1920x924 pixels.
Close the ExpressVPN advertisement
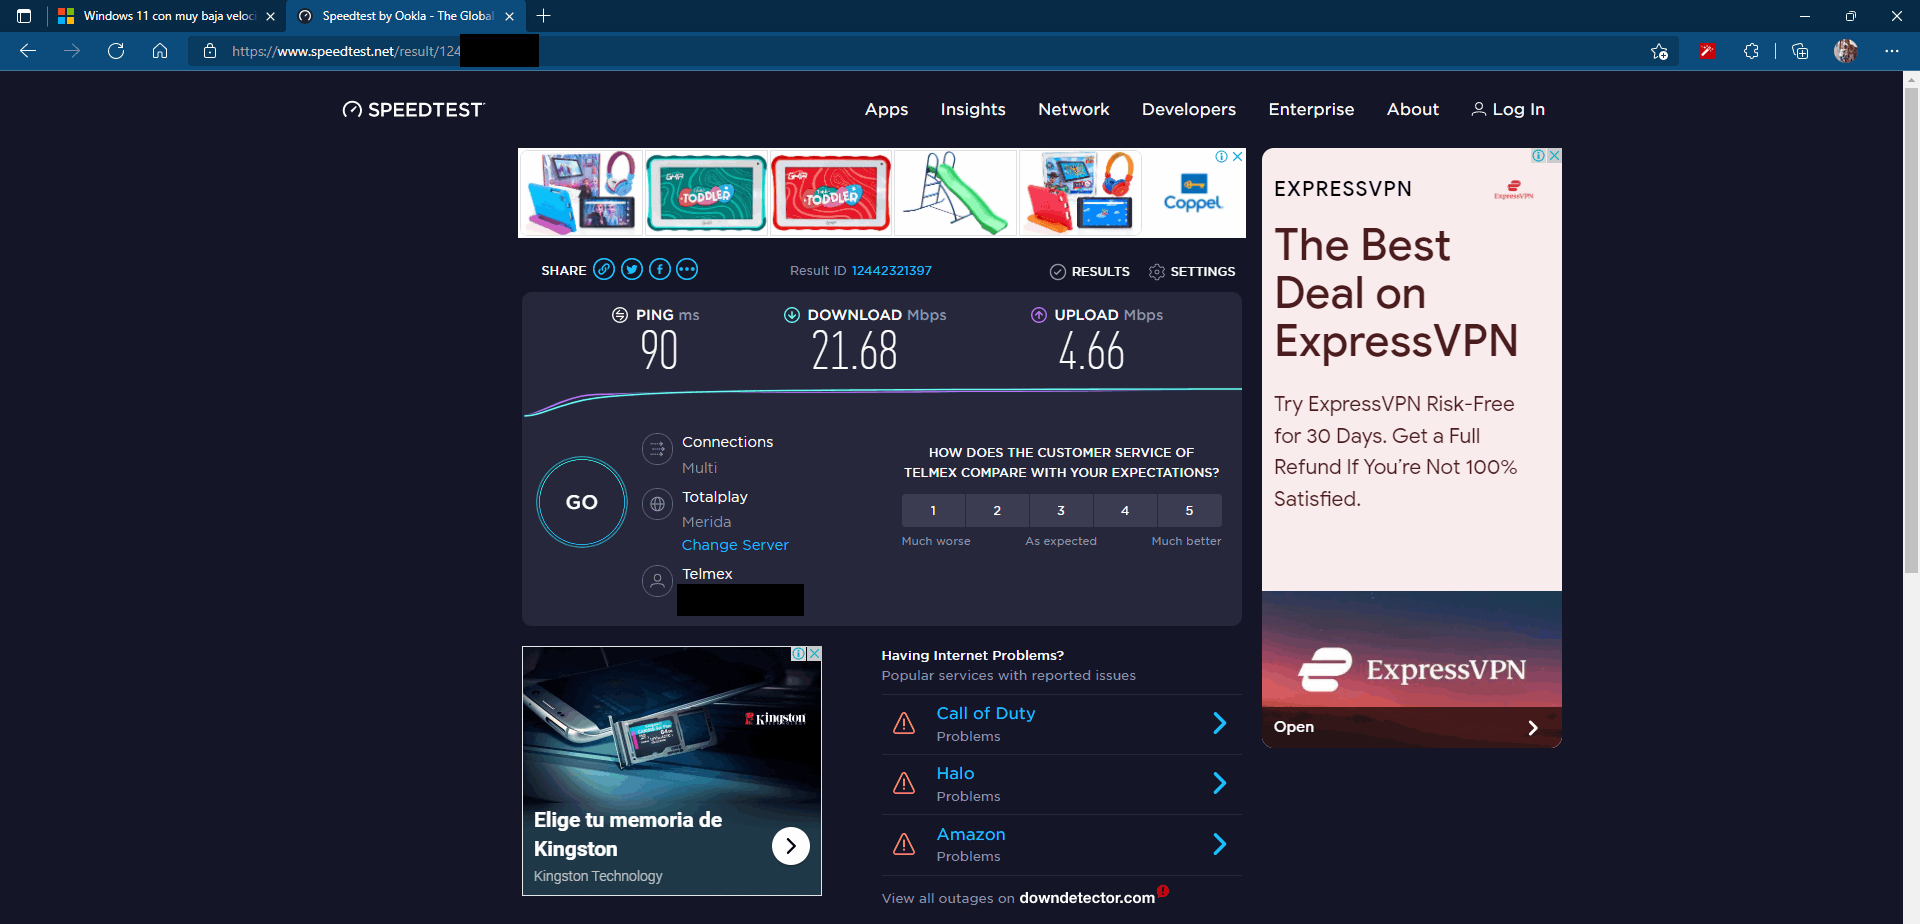click(x=1555, y=156)
